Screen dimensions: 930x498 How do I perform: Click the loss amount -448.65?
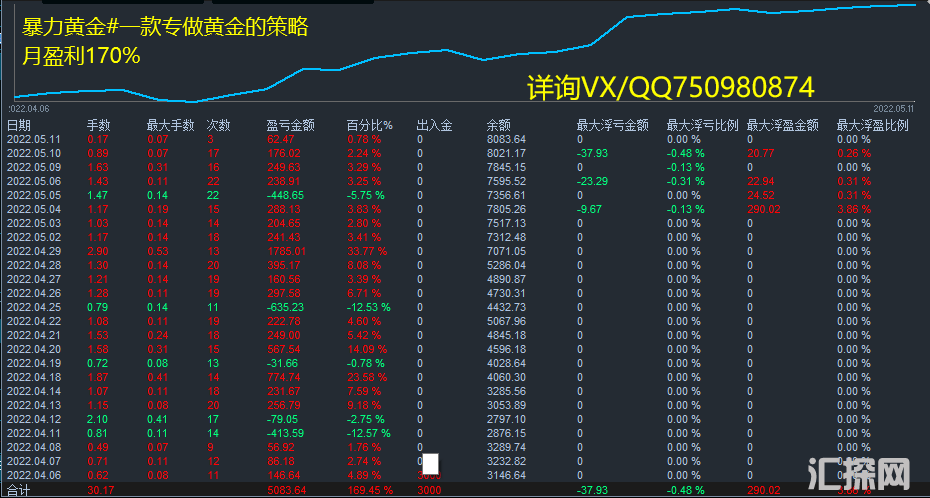(285, 195)
